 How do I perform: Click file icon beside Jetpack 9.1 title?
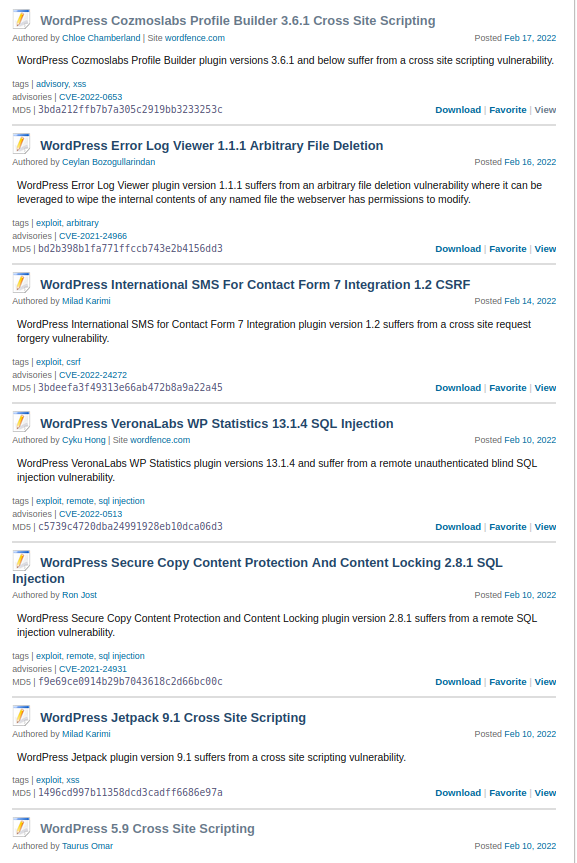(21, 716)
